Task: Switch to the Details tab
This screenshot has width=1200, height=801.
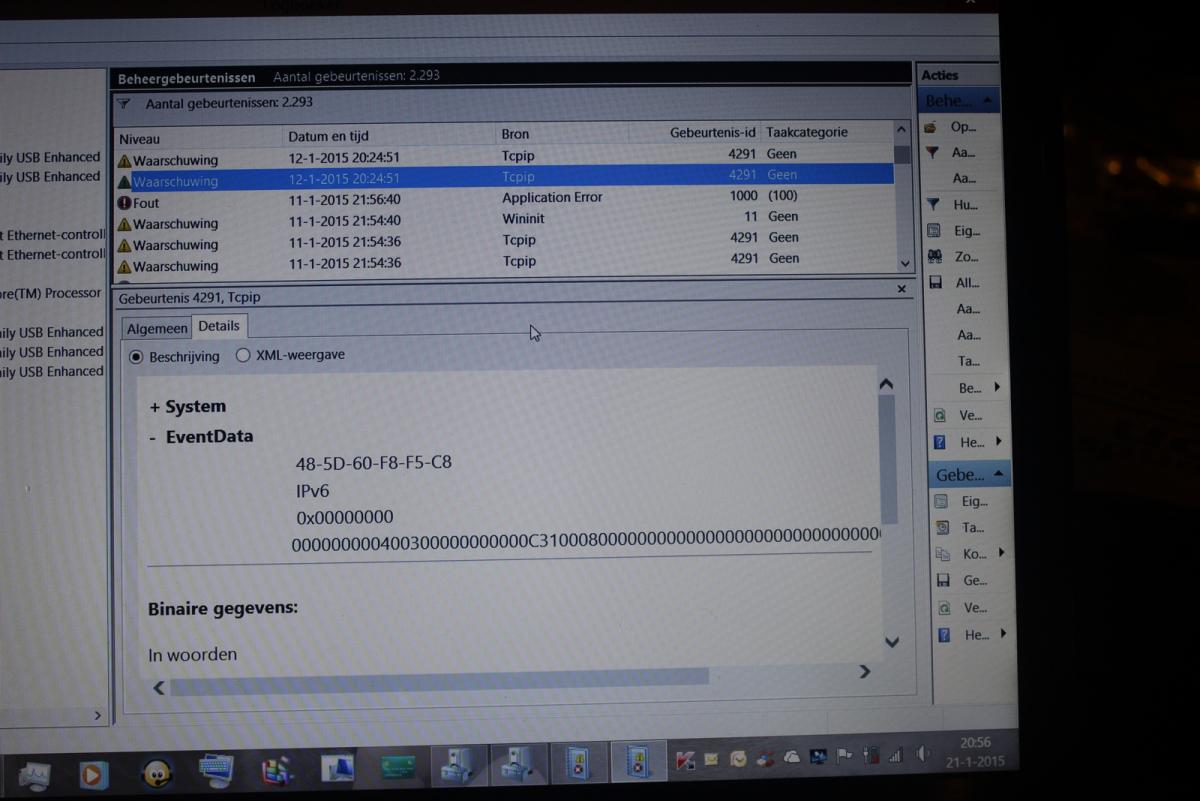Action: coord(219,326)
